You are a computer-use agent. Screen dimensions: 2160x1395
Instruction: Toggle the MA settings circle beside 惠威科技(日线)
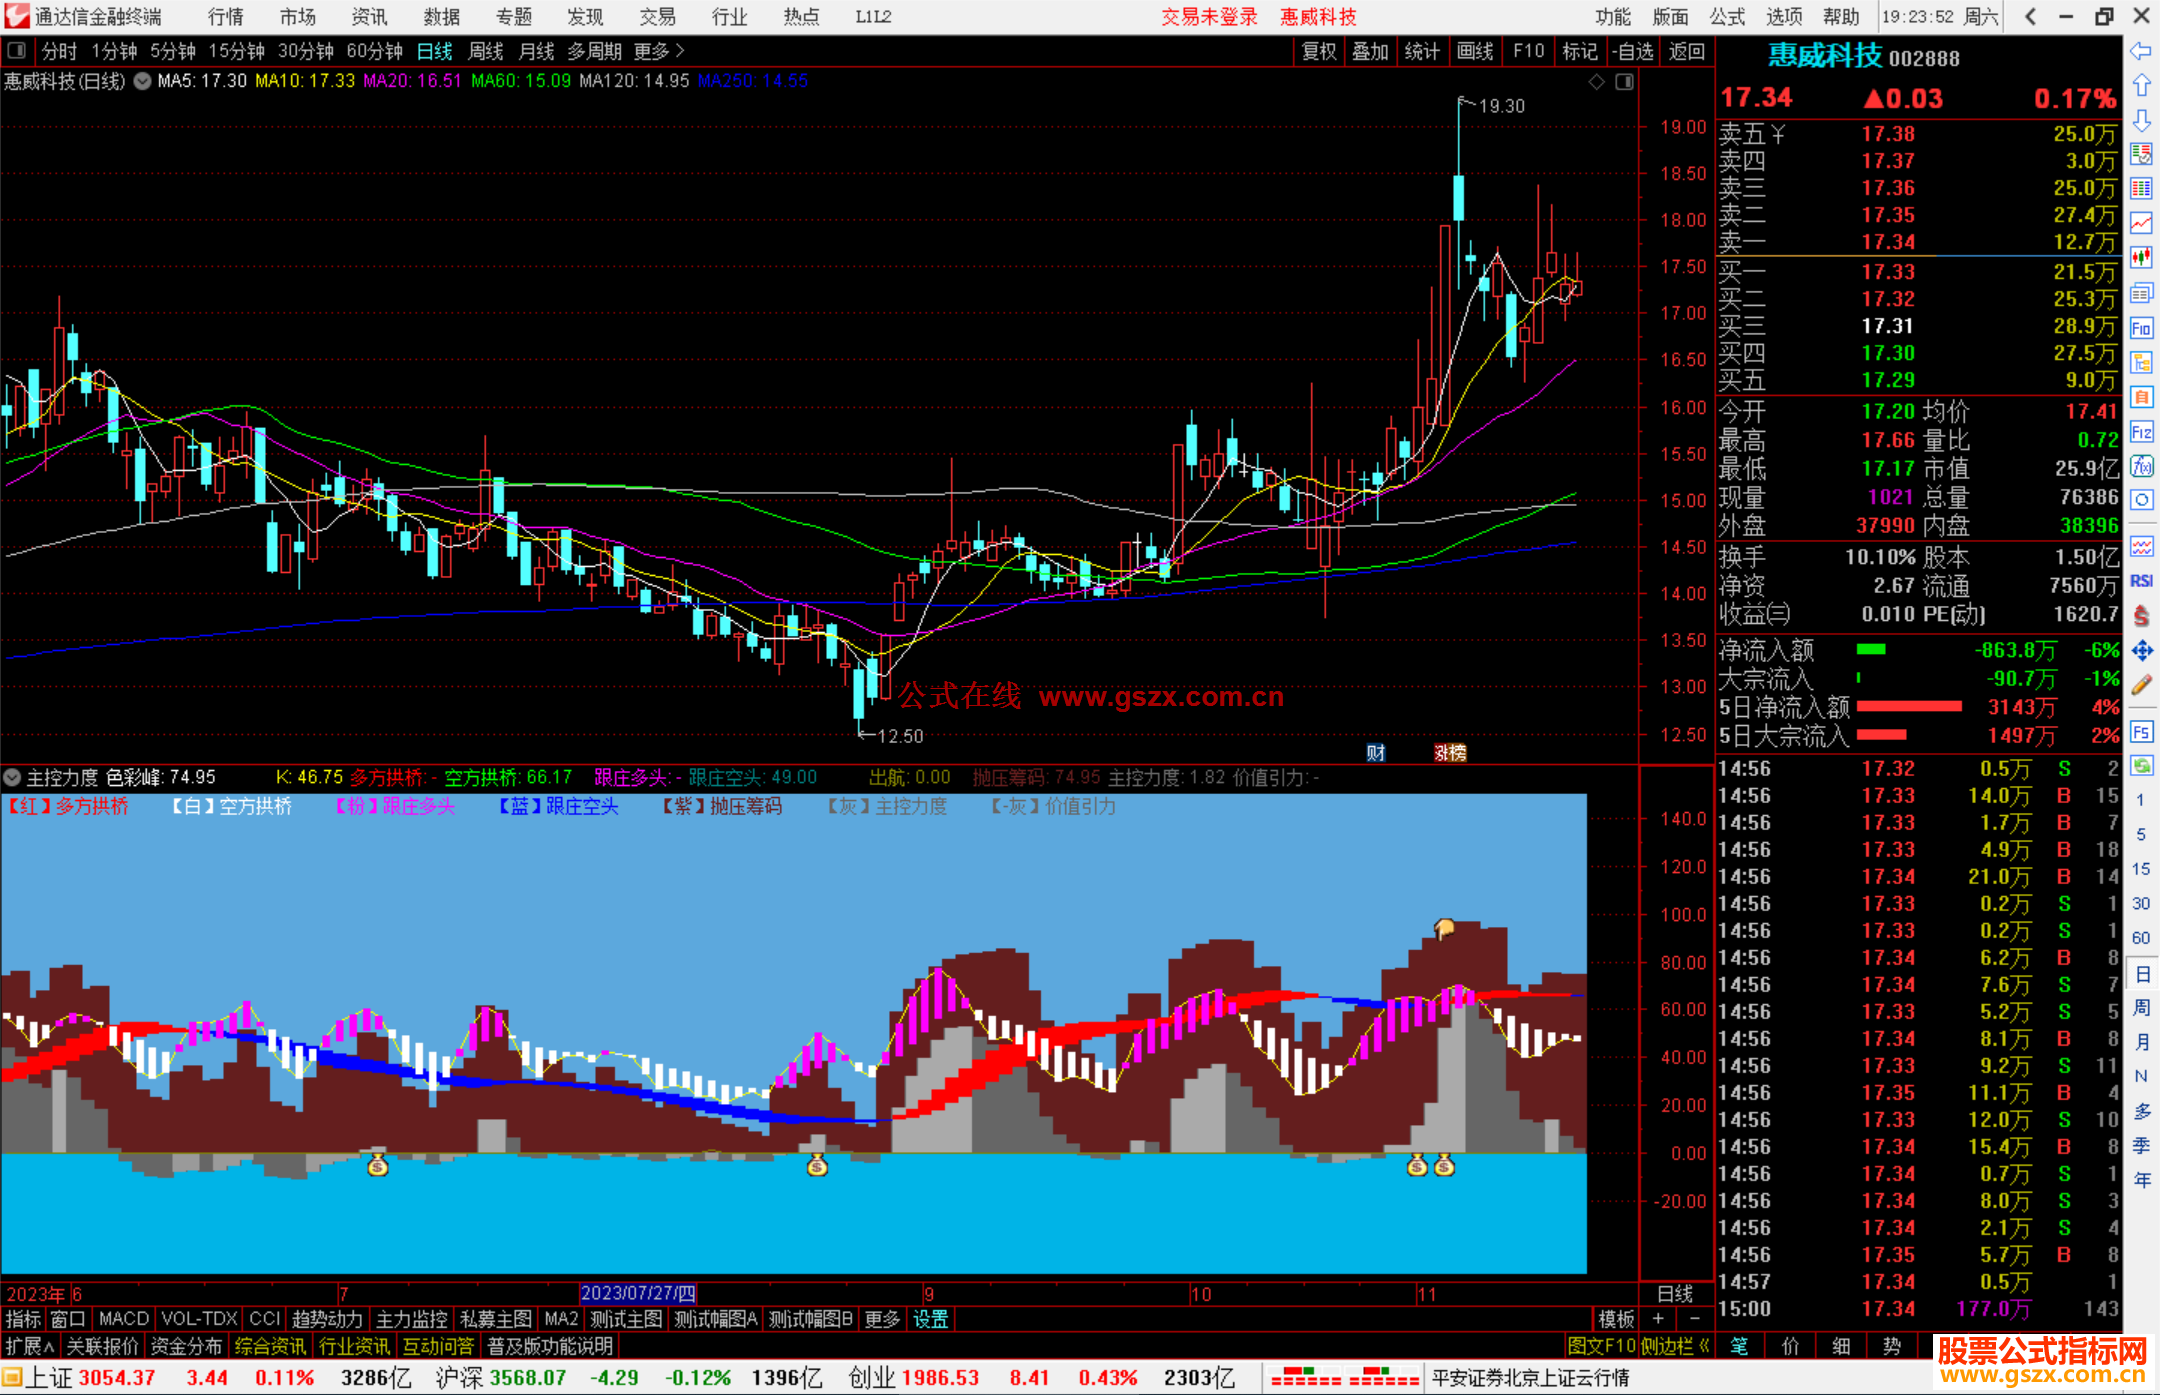[x=143, y=81]
